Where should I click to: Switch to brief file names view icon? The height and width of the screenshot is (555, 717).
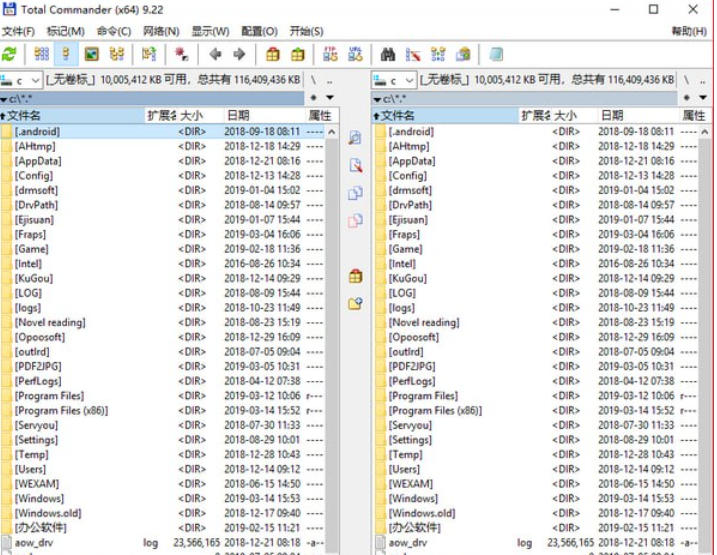click(42, 54)
